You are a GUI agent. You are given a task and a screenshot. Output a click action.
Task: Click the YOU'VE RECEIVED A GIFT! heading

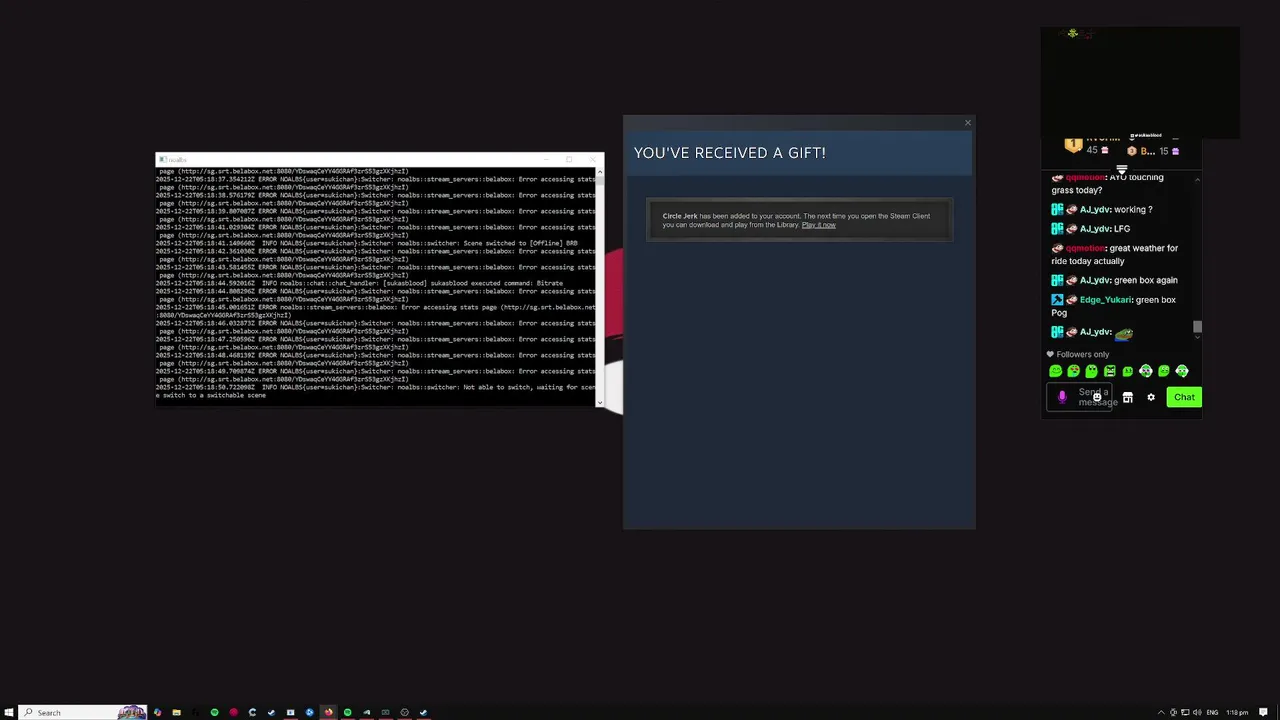pos(730,153)
